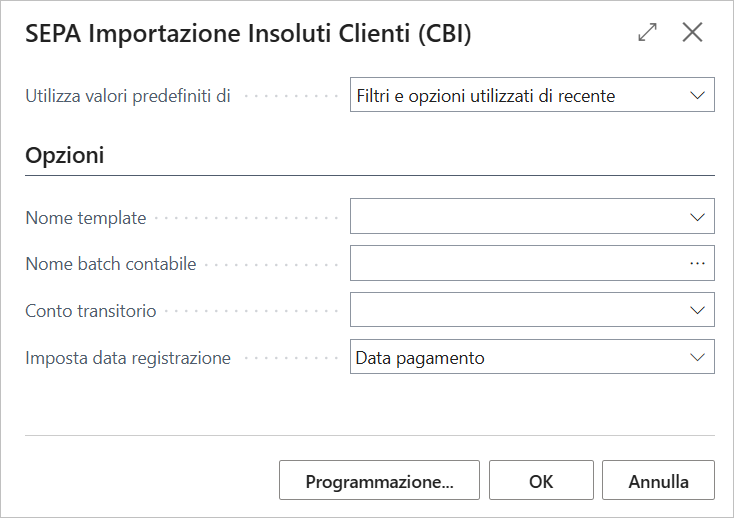Cancel with the Annulla button
The height and width of the screenshot is (518, 734).
pos(658,481)
